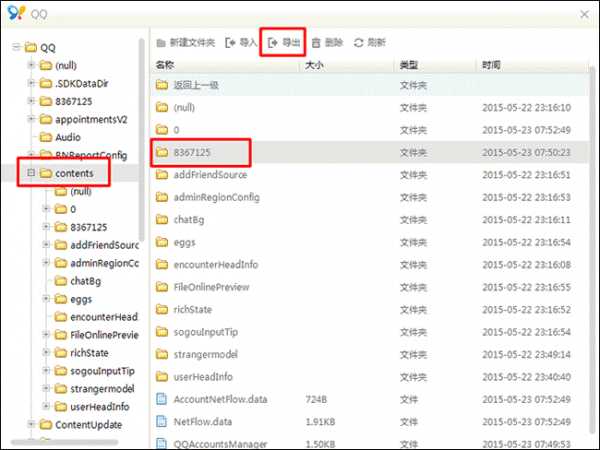The image size is (600, 450).
Task: Expand the richState node in tree
Action: coord(46,352)
